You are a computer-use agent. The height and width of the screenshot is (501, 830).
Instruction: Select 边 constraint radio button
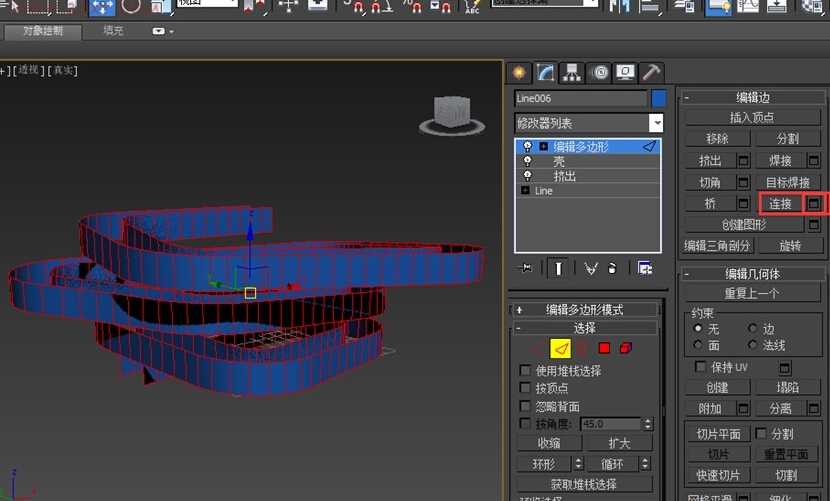(753, 328)
